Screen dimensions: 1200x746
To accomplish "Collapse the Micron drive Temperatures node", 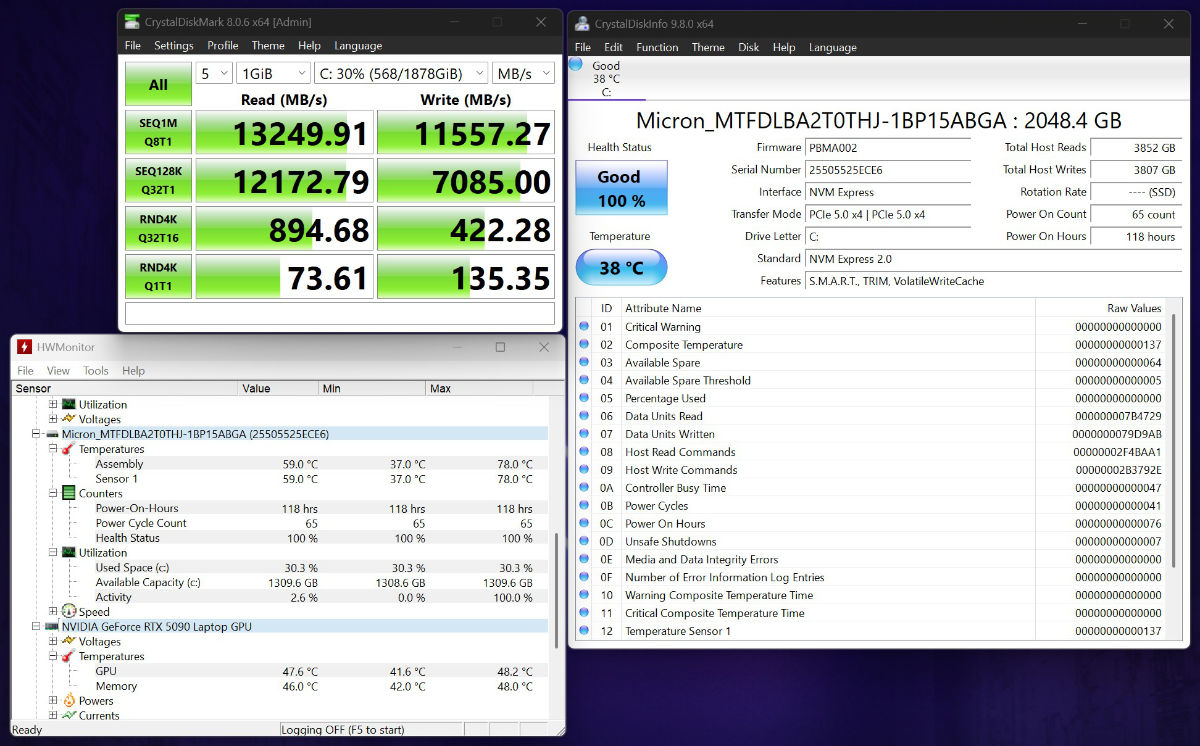I will (53, 449).
